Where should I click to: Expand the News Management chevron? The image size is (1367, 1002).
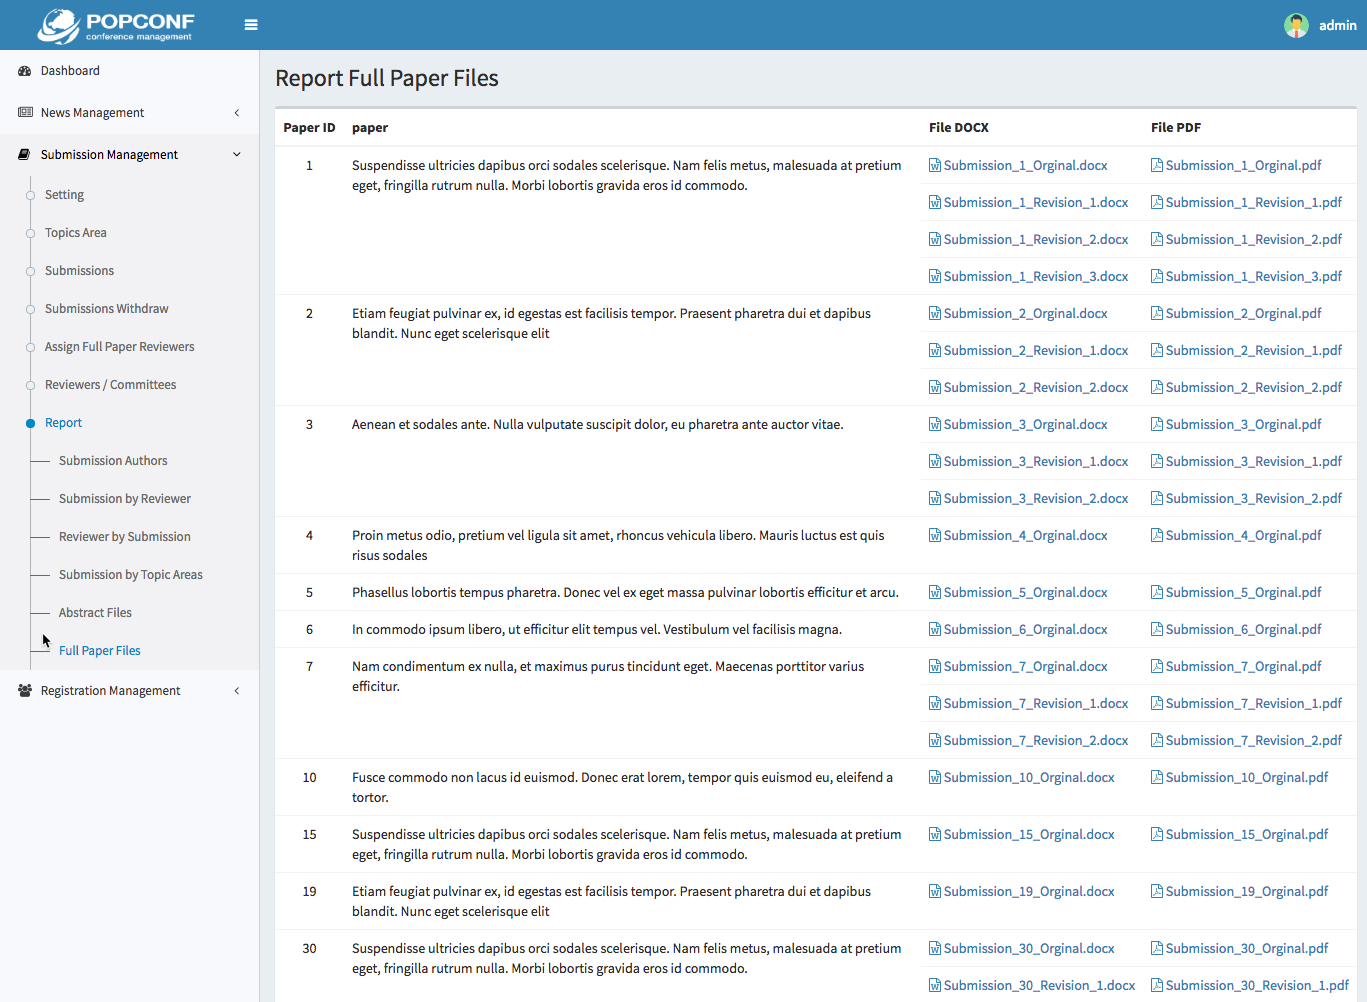coord(237,113)
